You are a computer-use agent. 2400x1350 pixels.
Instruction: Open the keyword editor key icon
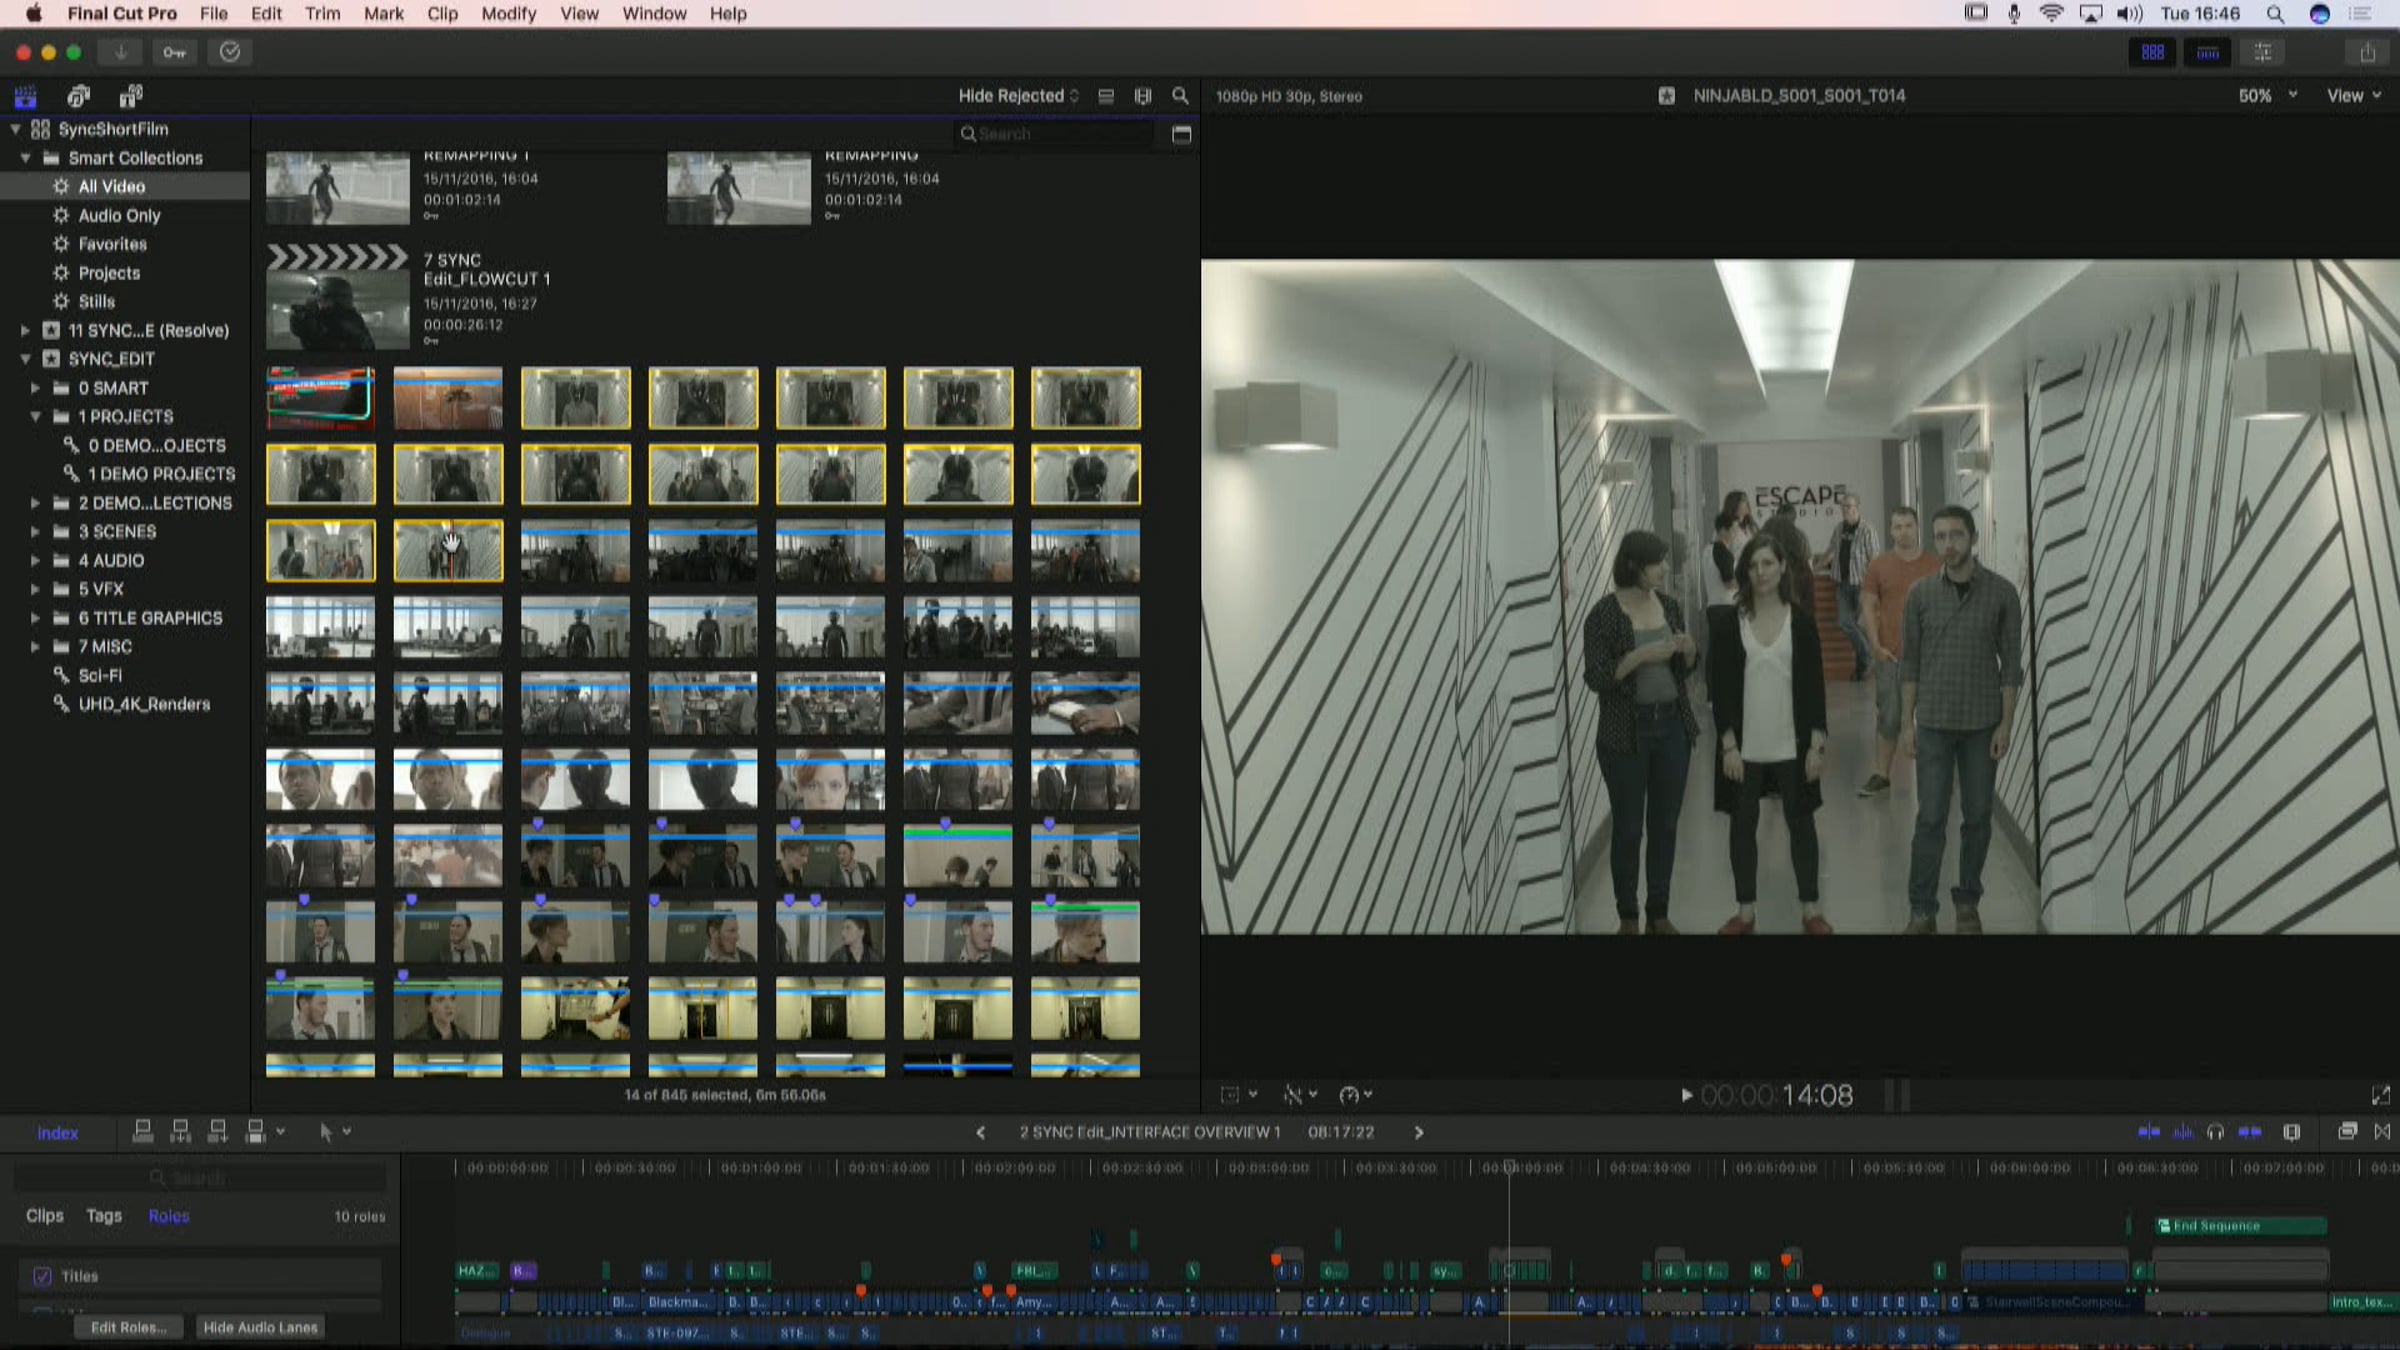tap(175, 52)
